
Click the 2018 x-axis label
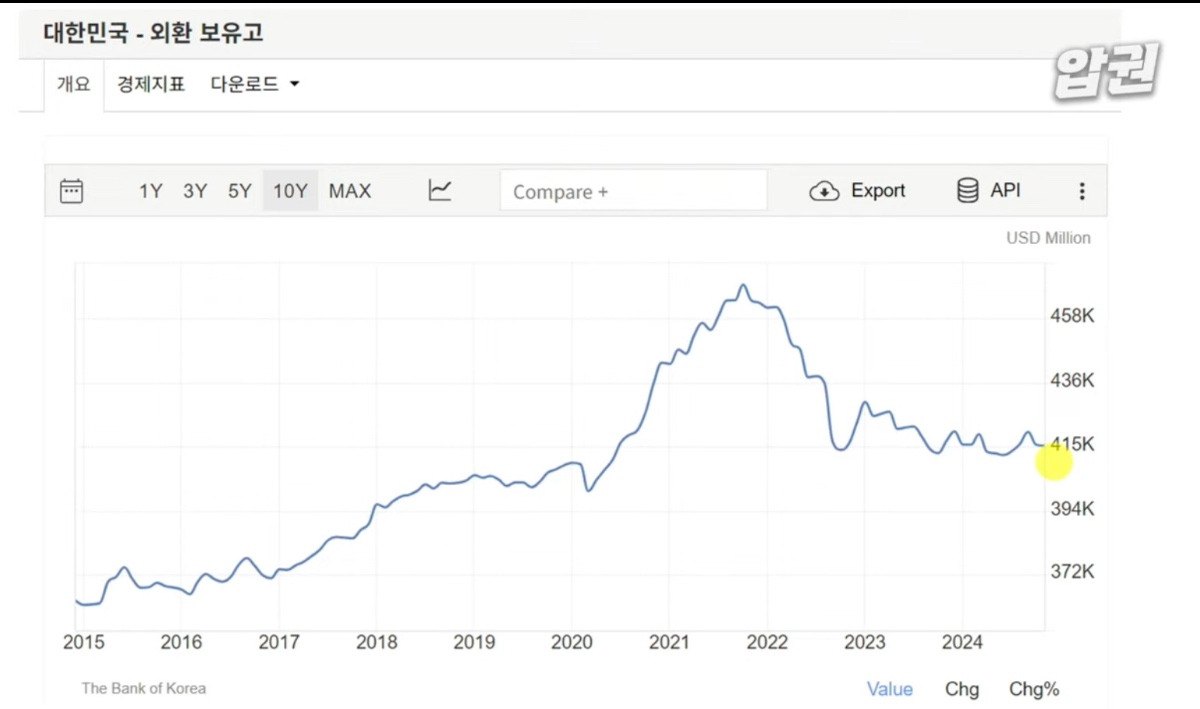coord(377,642)
